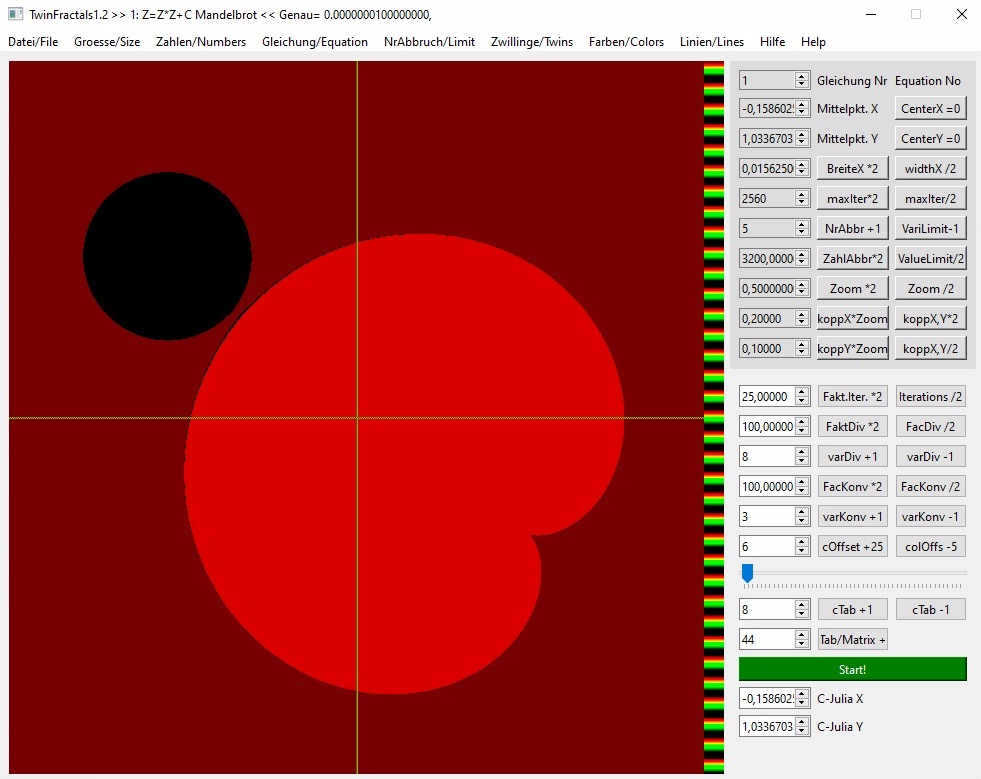Click the green Start! button

coord(852,670)
